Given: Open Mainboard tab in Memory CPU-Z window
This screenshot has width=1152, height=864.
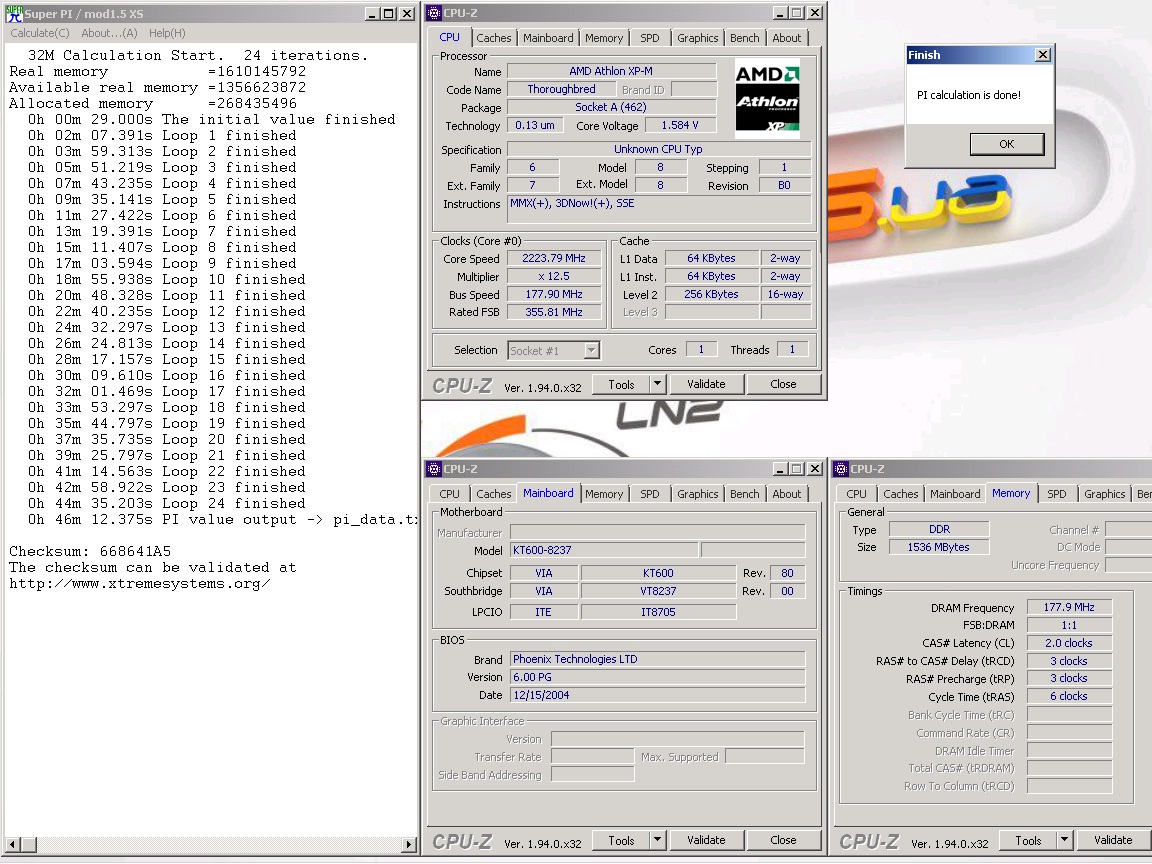Looking at the screenshot, I should point(955,494).
